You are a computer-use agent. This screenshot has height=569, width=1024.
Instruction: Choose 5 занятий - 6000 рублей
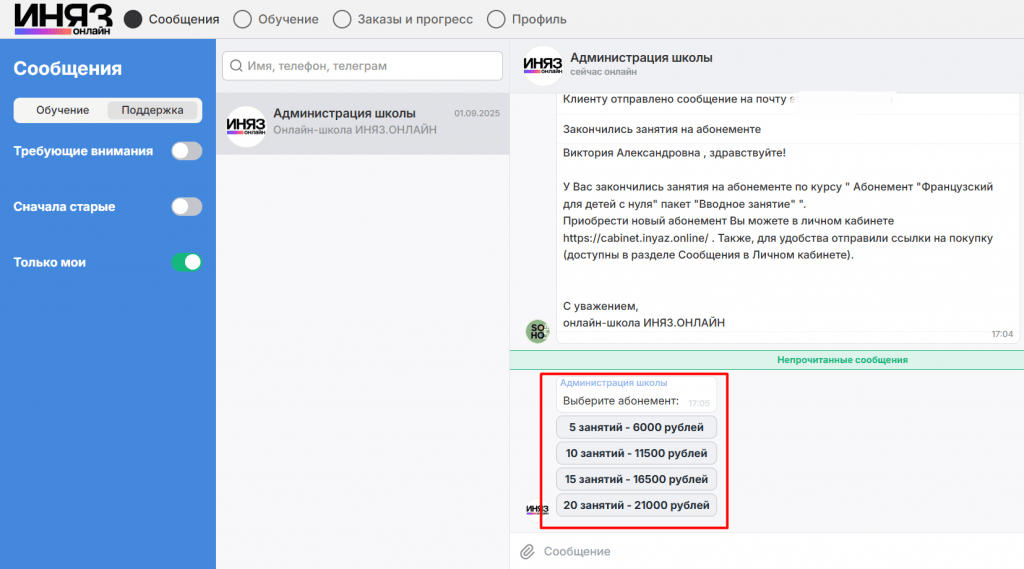click(x=636, y=427)
